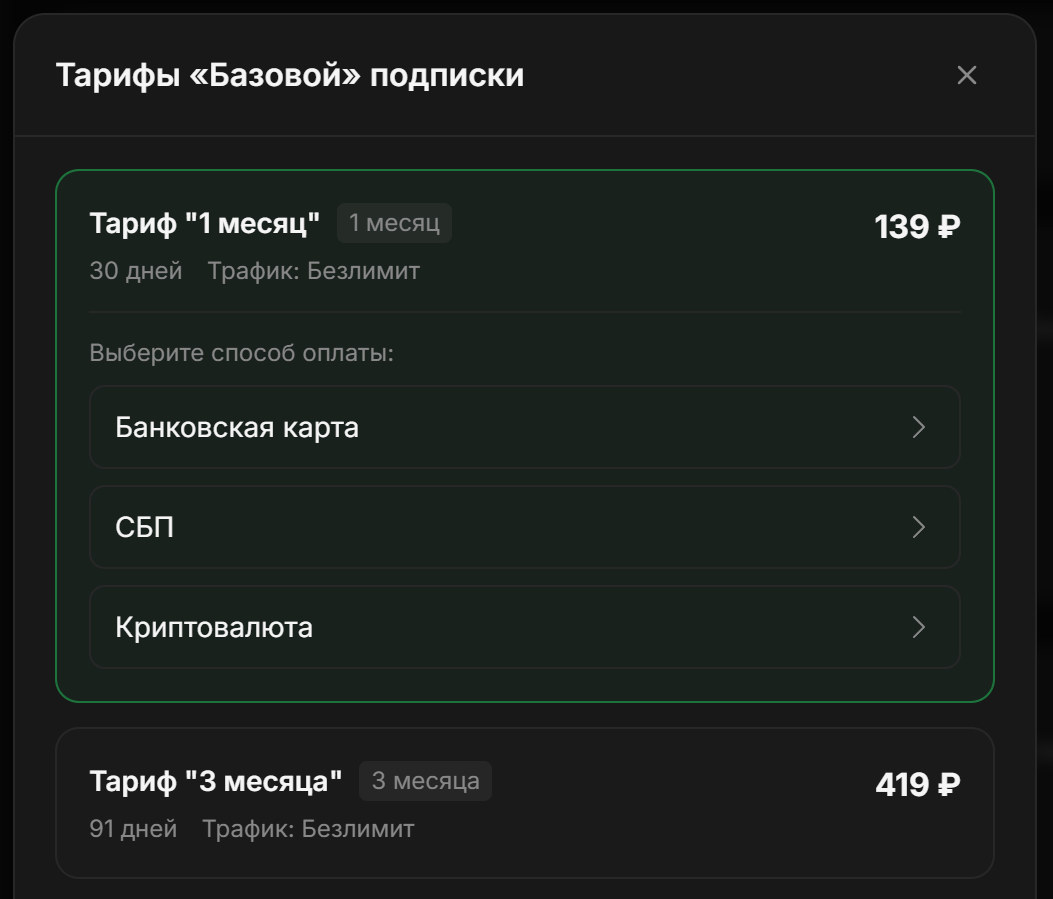
Task: Click "Трафик: Безлимит" under the three-month tariff
Action: (x=308, y=829)
